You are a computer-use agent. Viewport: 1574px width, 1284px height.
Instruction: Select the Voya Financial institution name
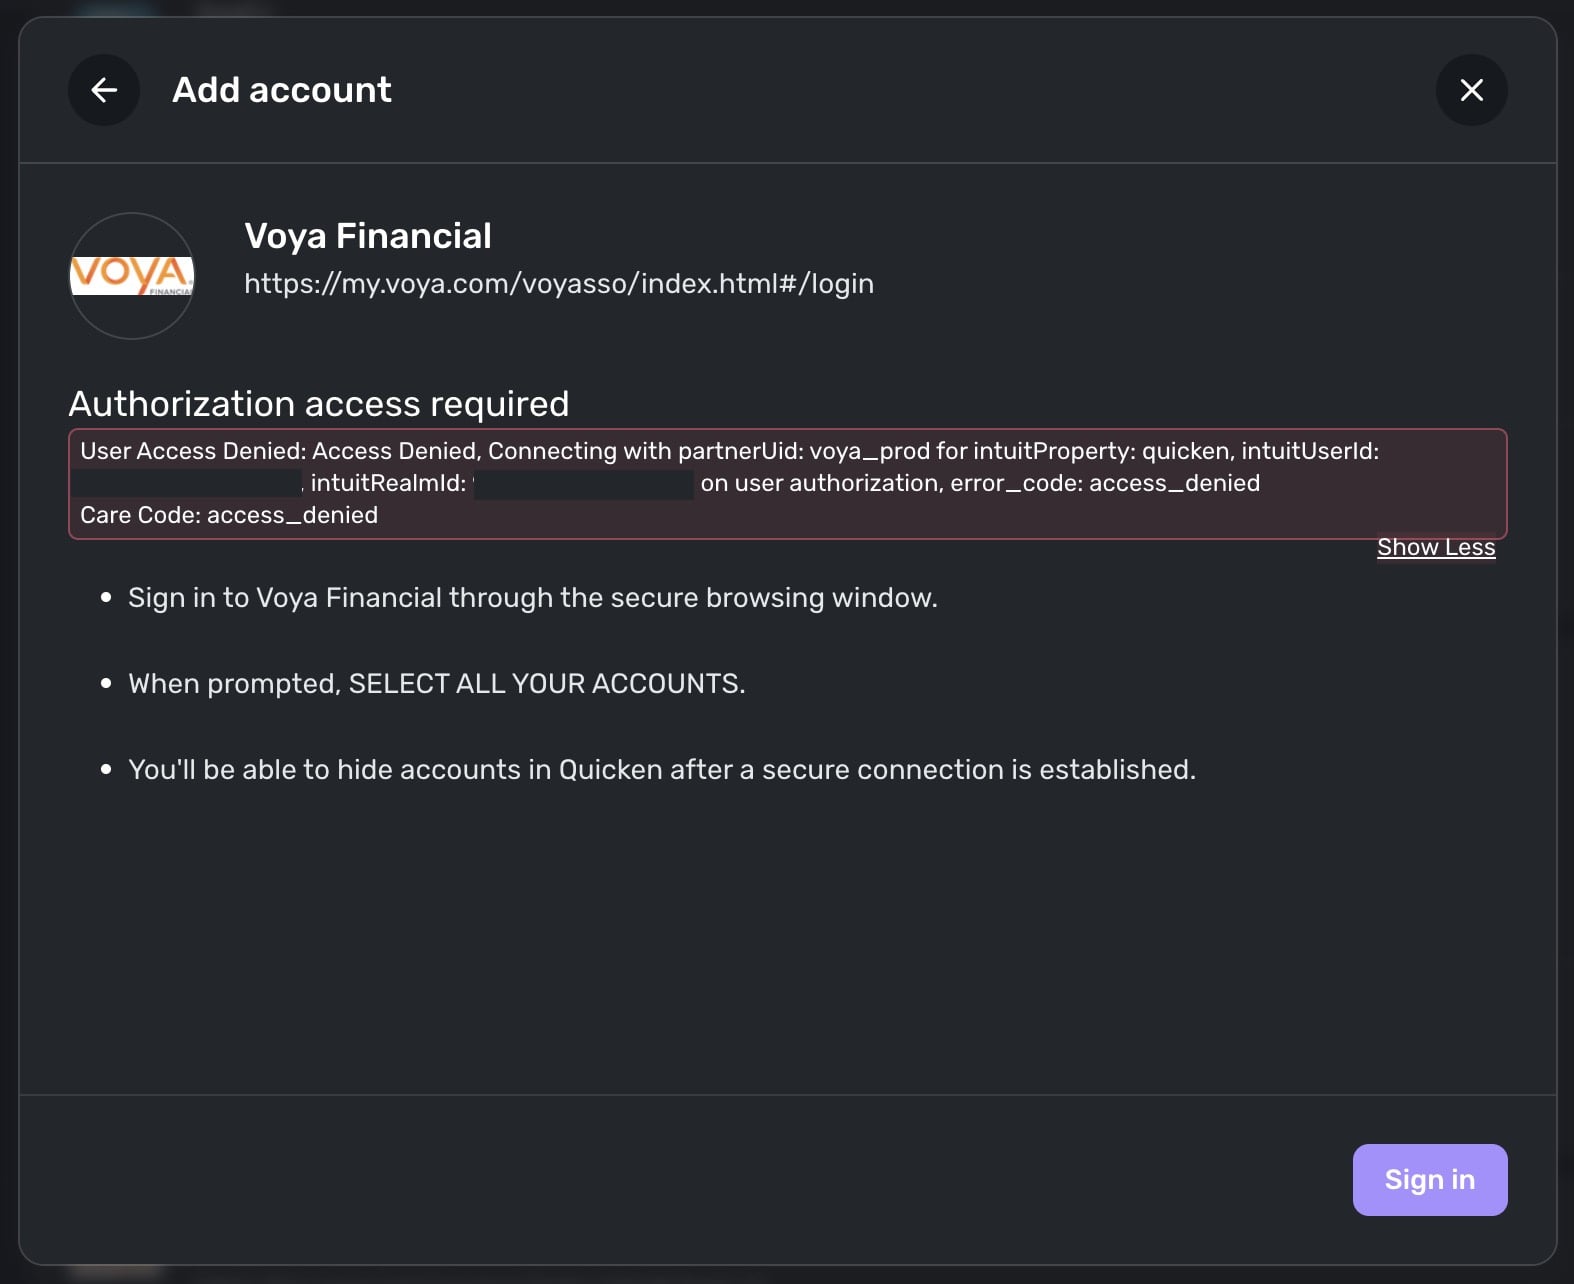coord(367,236)
